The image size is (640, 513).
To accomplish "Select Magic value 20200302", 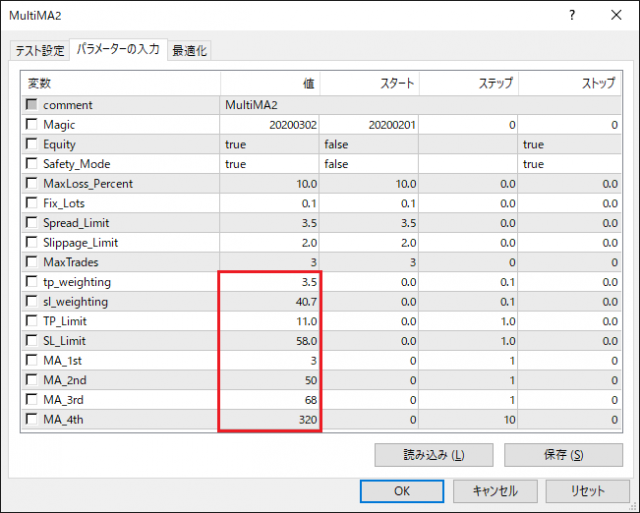I will [x=269, y=124].
